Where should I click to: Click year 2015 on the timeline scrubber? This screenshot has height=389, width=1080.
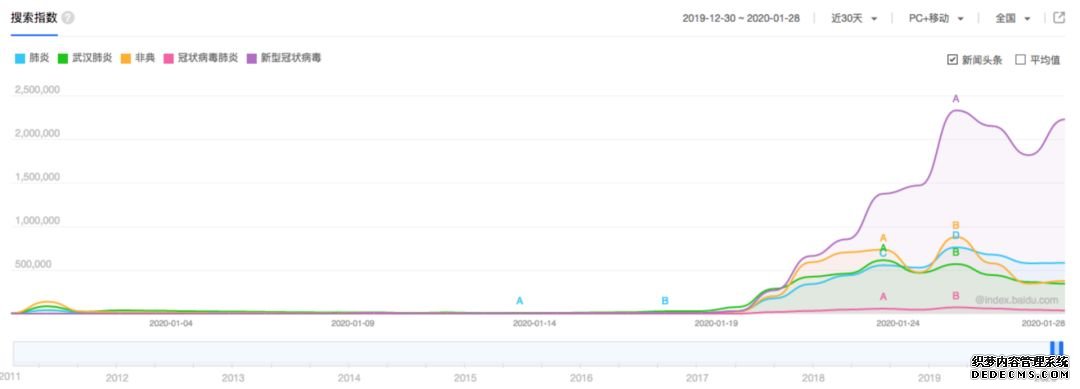tap(465, 377)
